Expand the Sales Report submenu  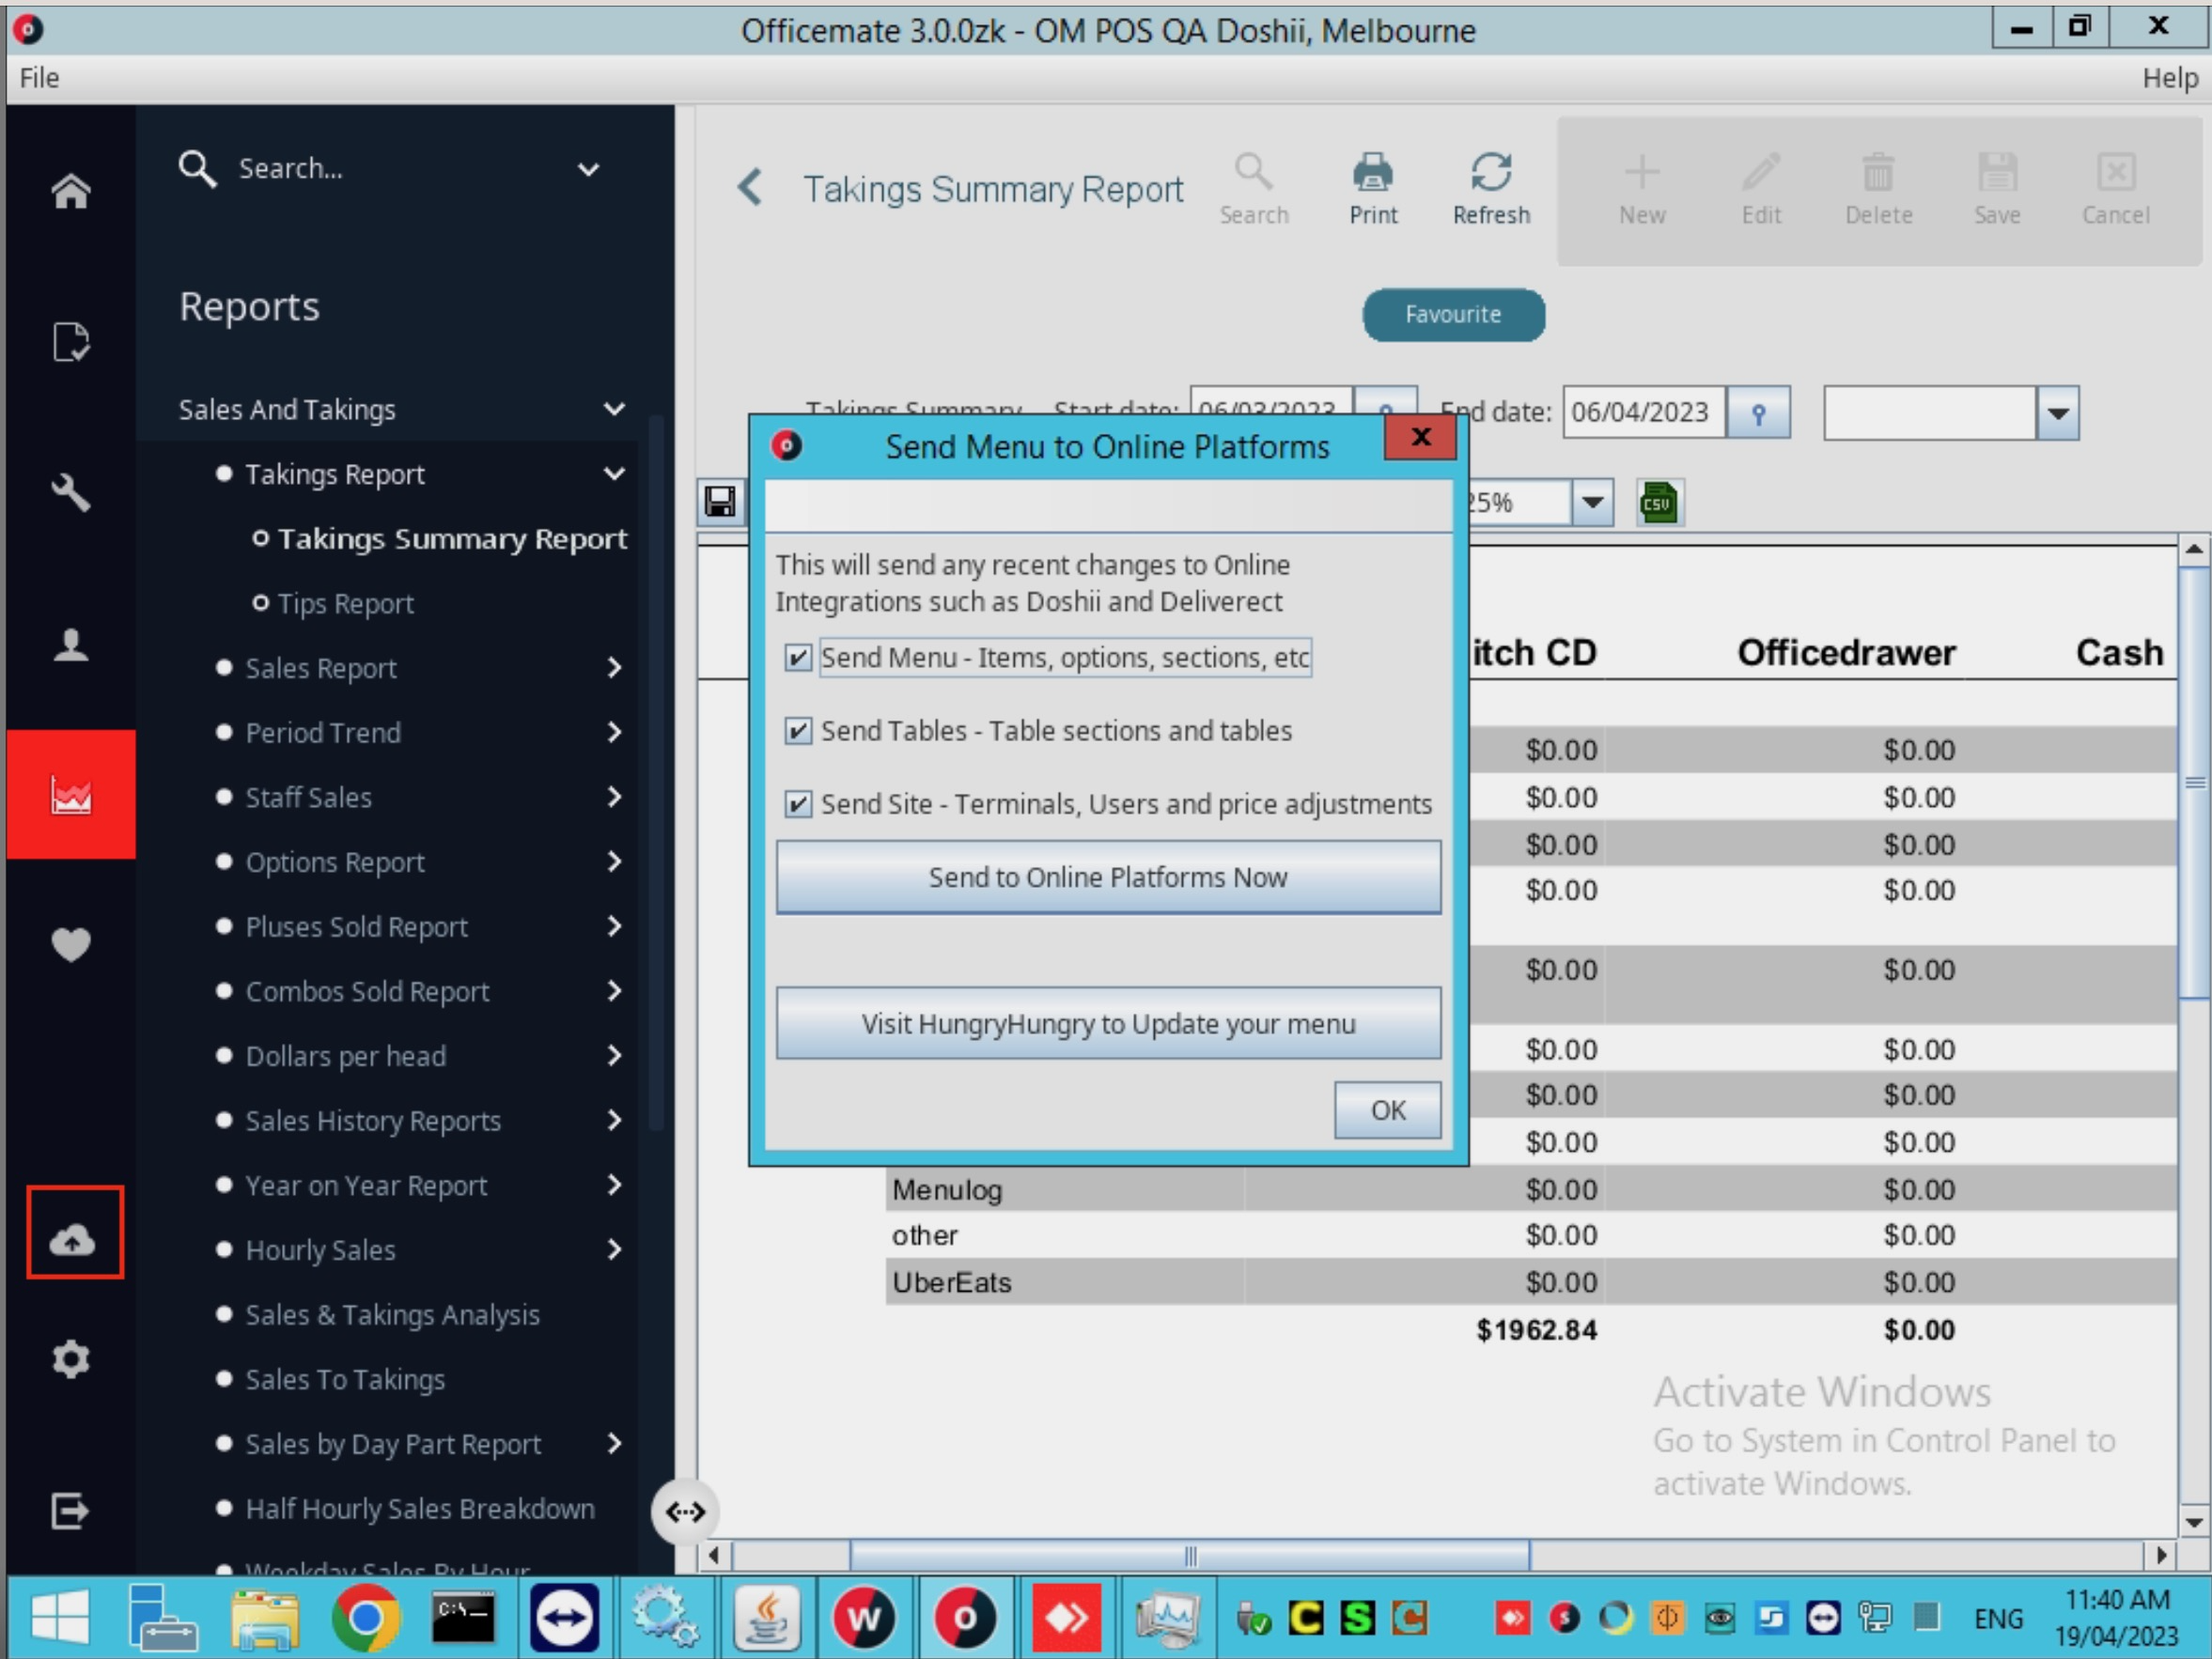[614, 668]
